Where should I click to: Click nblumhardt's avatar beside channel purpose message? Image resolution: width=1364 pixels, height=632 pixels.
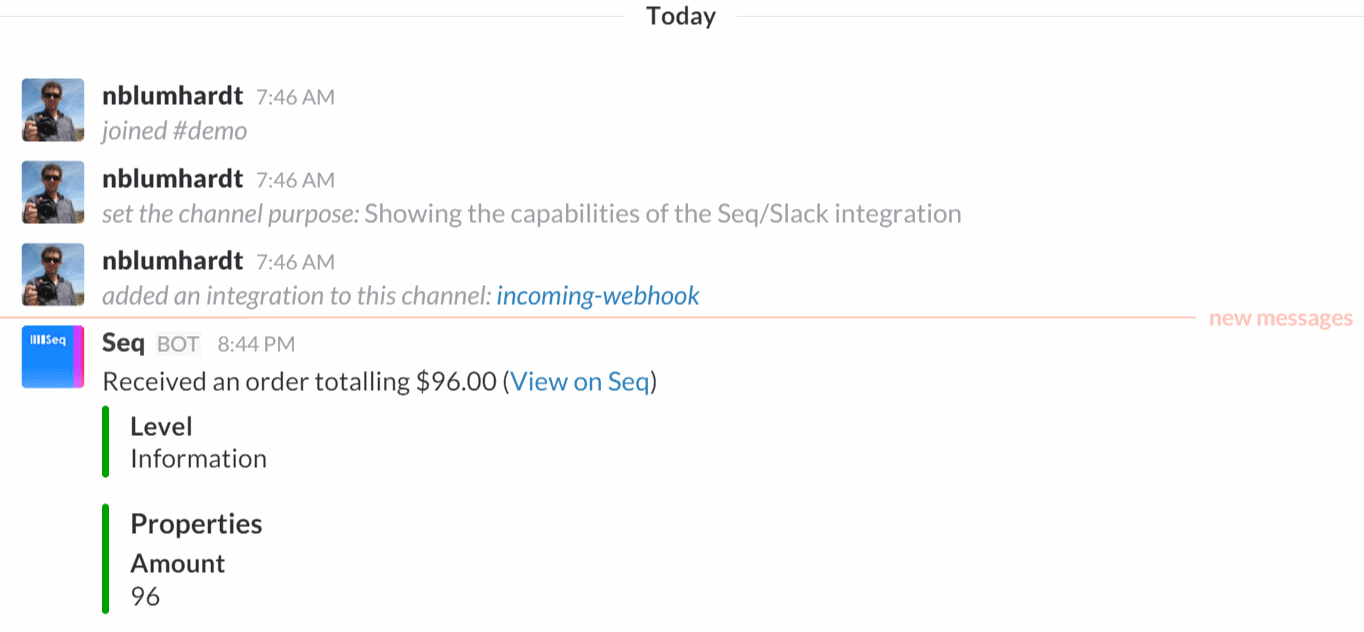[x=53, y=192]
